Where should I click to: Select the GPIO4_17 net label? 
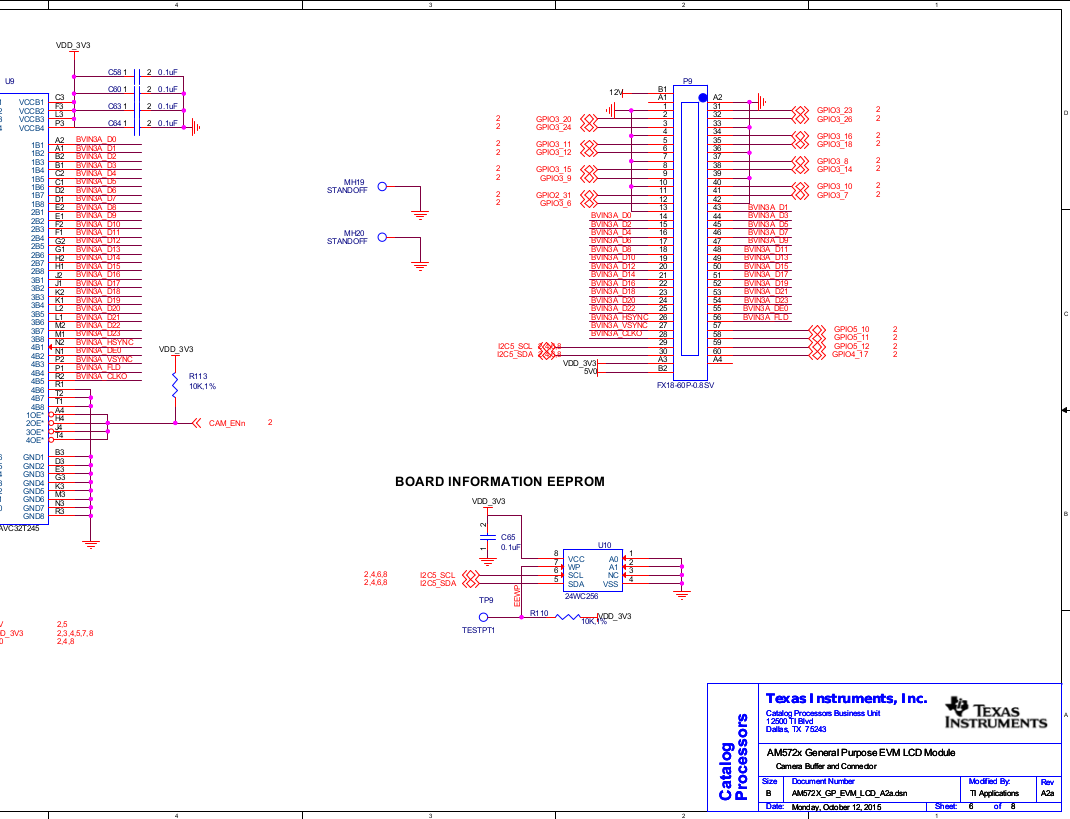pyautogui.click(x=850, y=354)
